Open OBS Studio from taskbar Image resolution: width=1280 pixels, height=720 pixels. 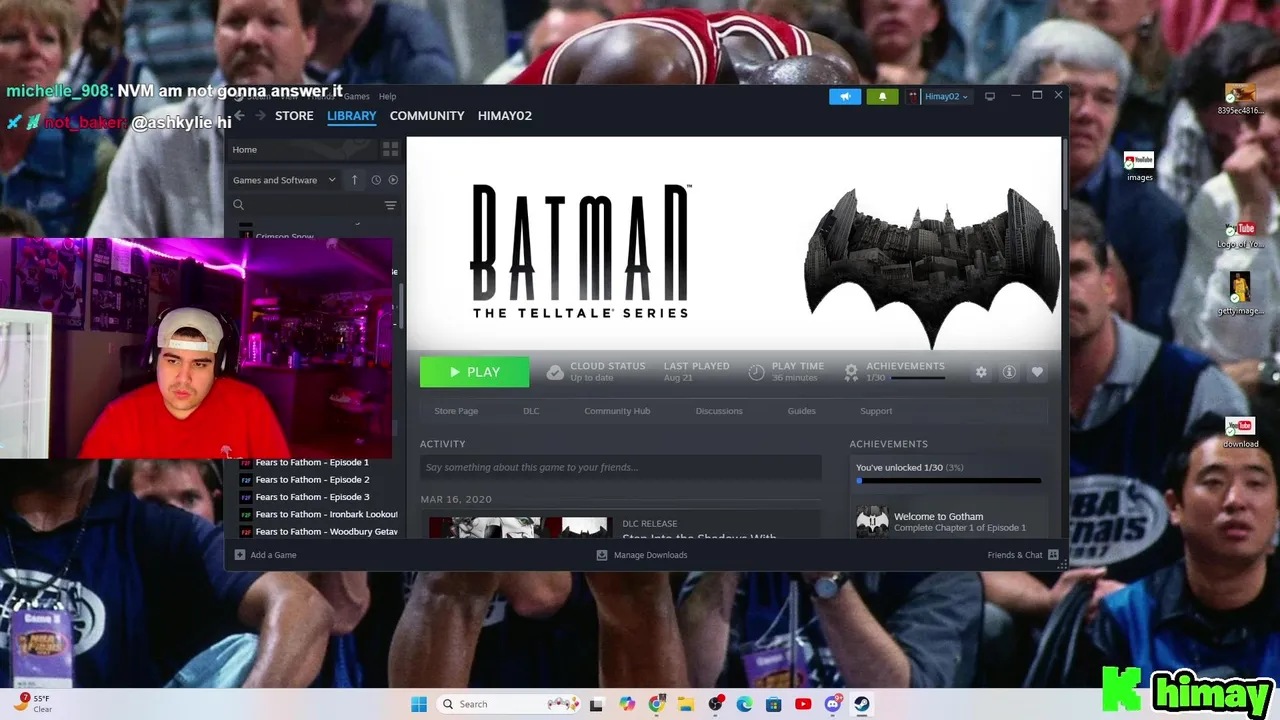tap(716, 704)
